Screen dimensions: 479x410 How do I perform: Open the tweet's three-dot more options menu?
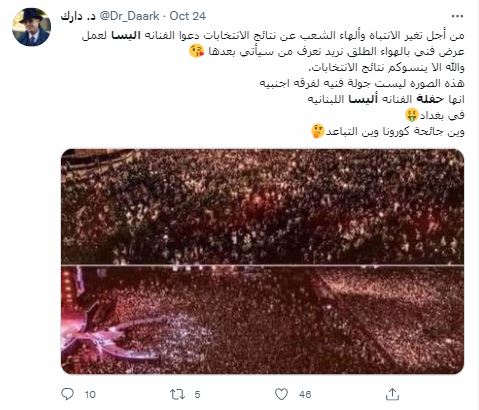(457, 16)
